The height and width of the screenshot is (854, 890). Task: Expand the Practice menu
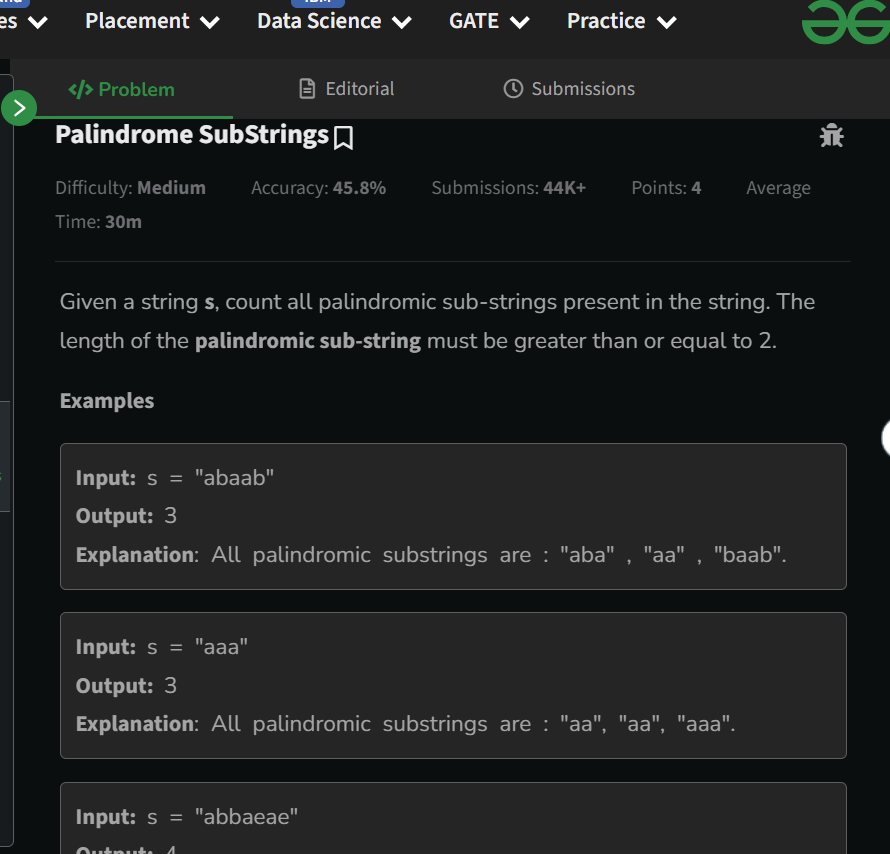[622, 22]
